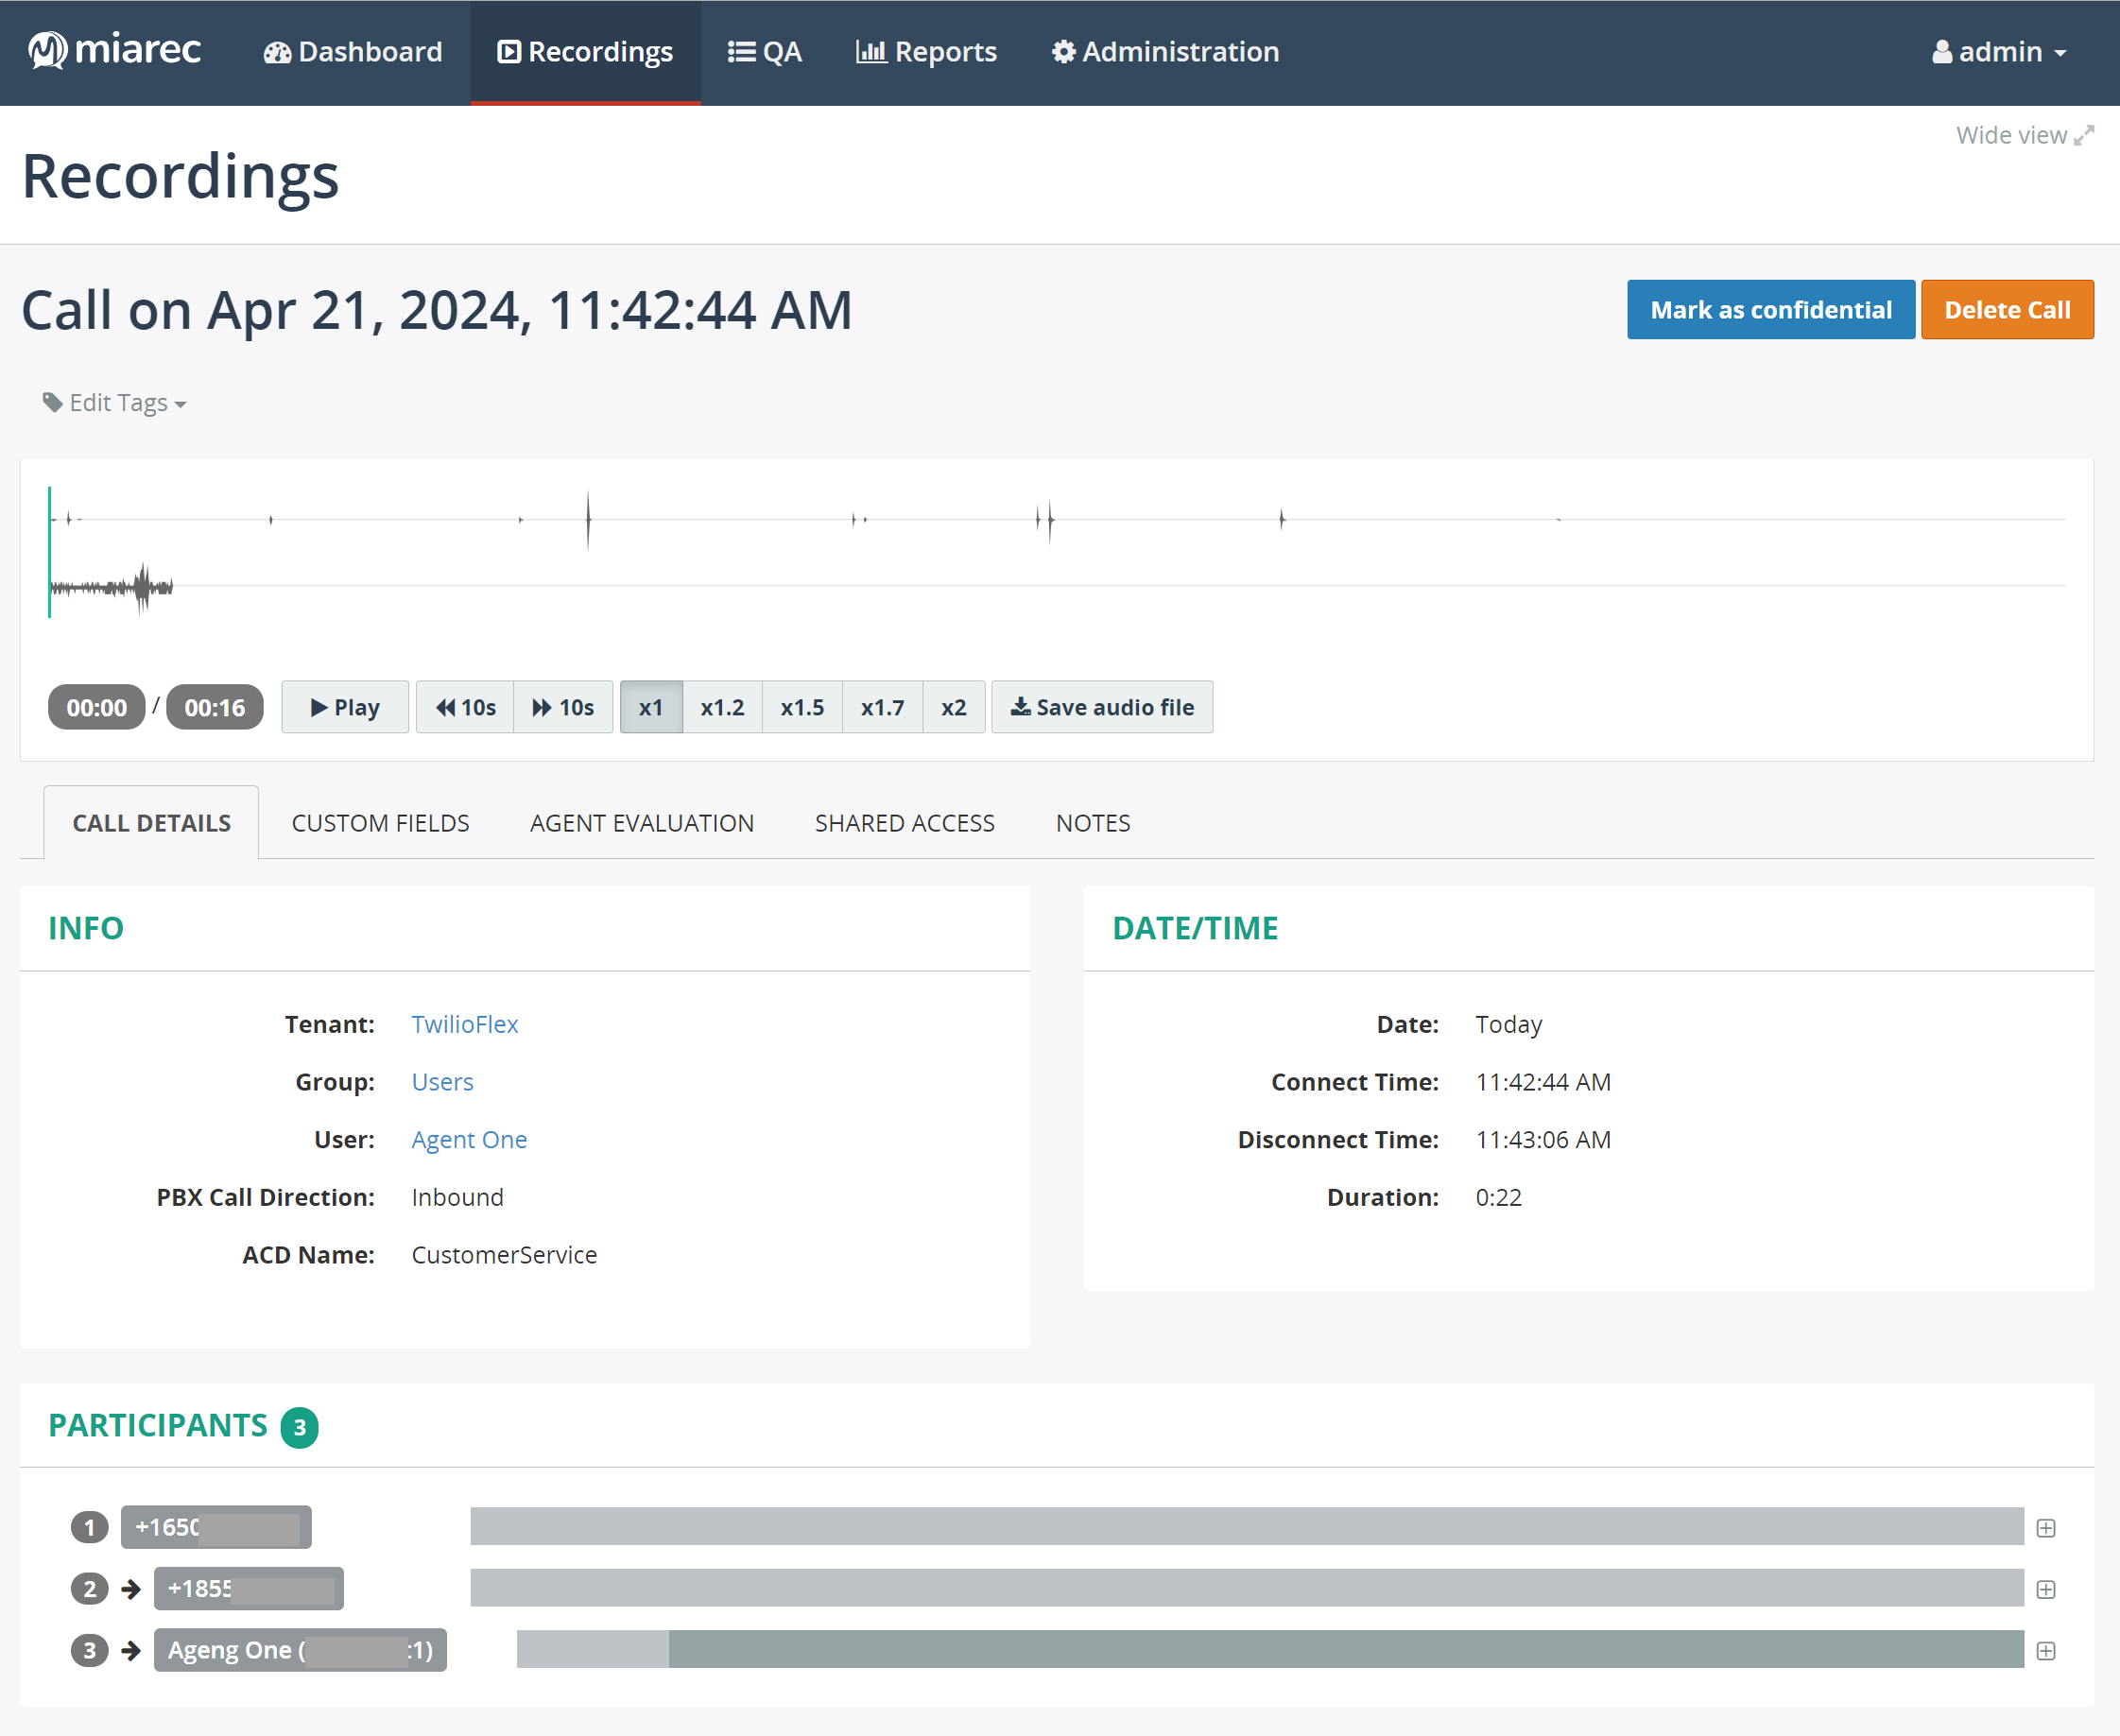Image resolution: width=2120 pixels, height=1736 pixels.
Task: Expand details for participant 3 Agent One
Action: 2048,1650
